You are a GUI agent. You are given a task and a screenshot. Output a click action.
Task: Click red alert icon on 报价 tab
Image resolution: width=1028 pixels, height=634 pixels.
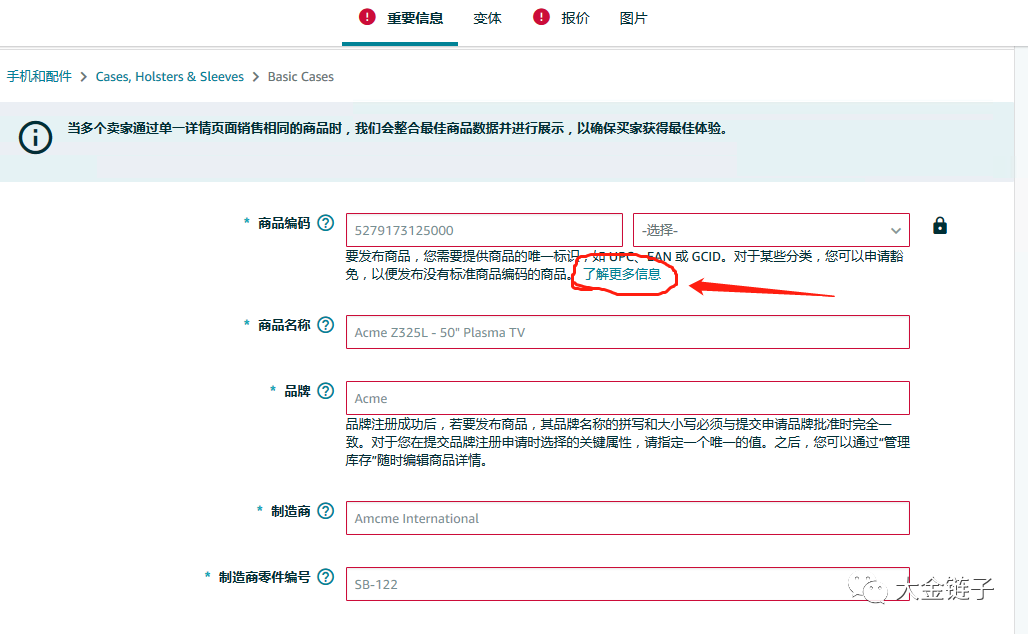click(x=541, y=17)
